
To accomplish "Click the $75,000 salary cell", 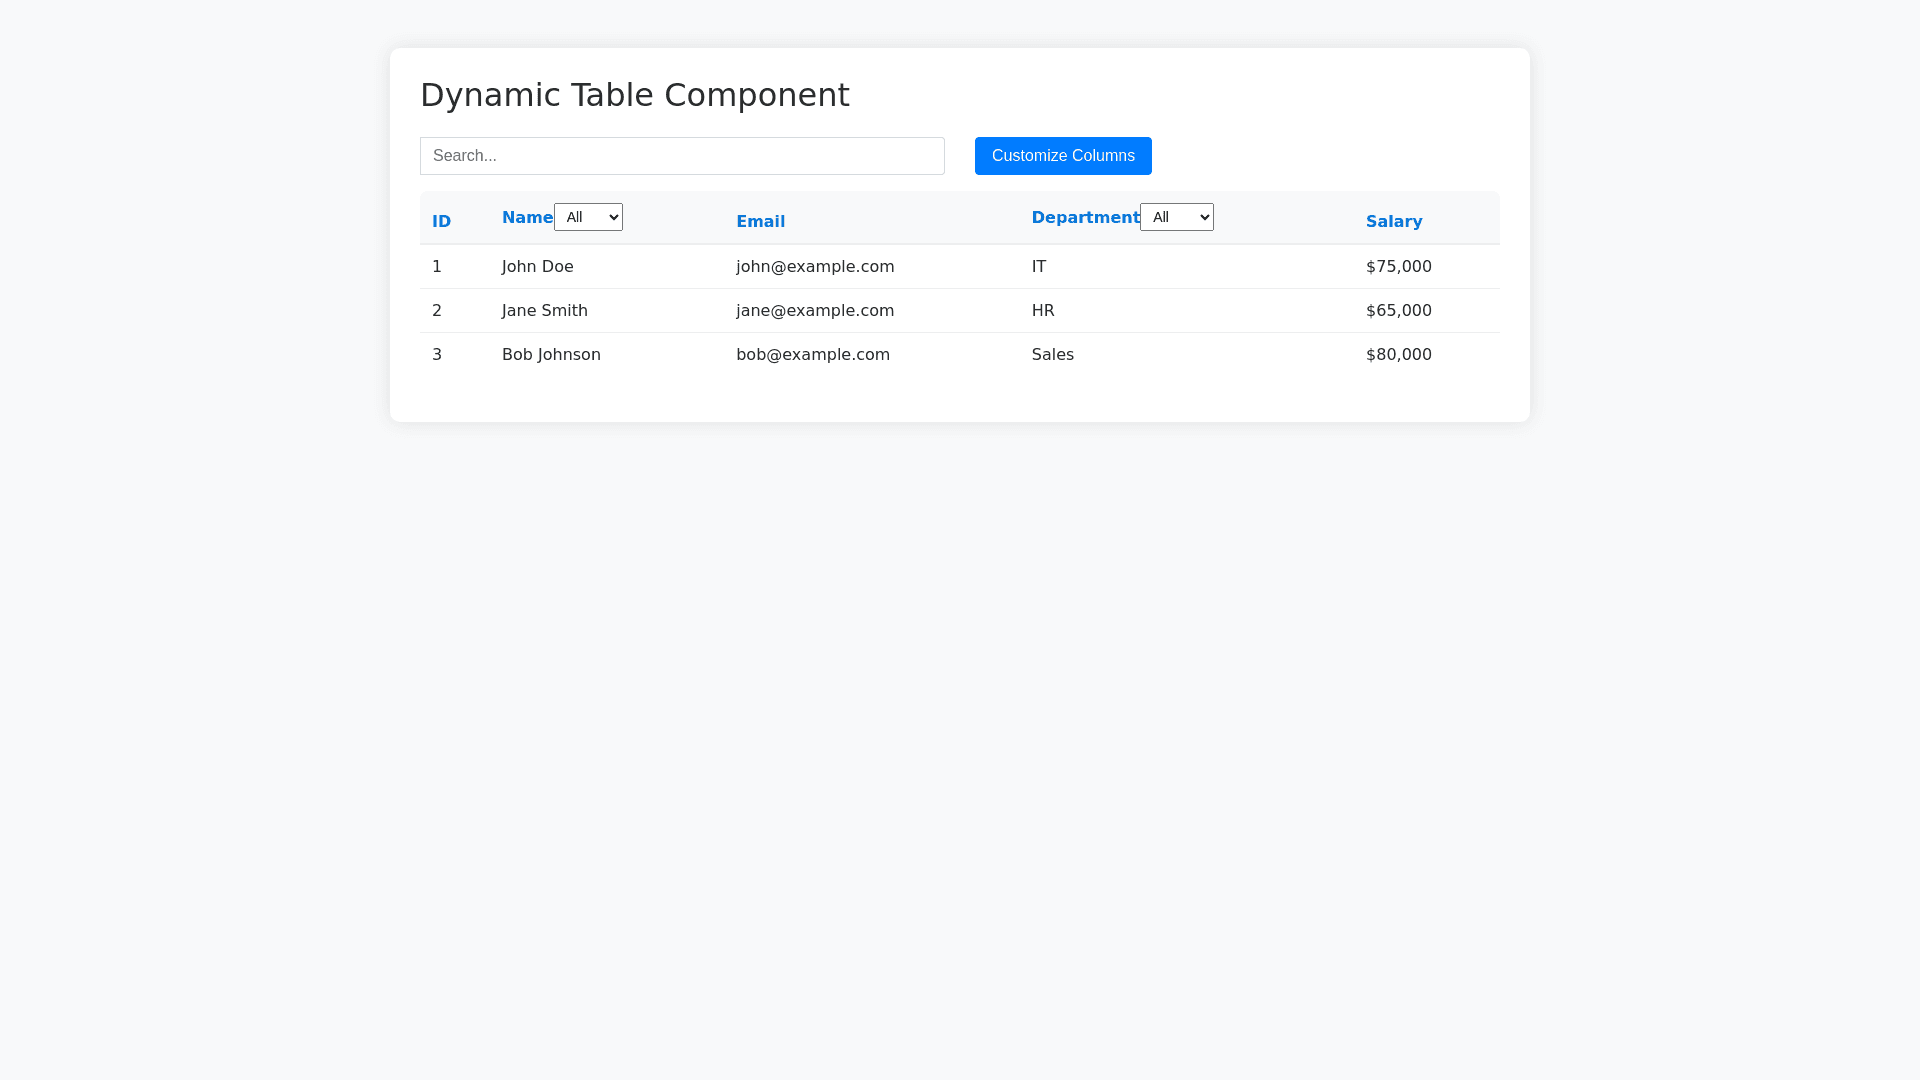I will 1398,267.
